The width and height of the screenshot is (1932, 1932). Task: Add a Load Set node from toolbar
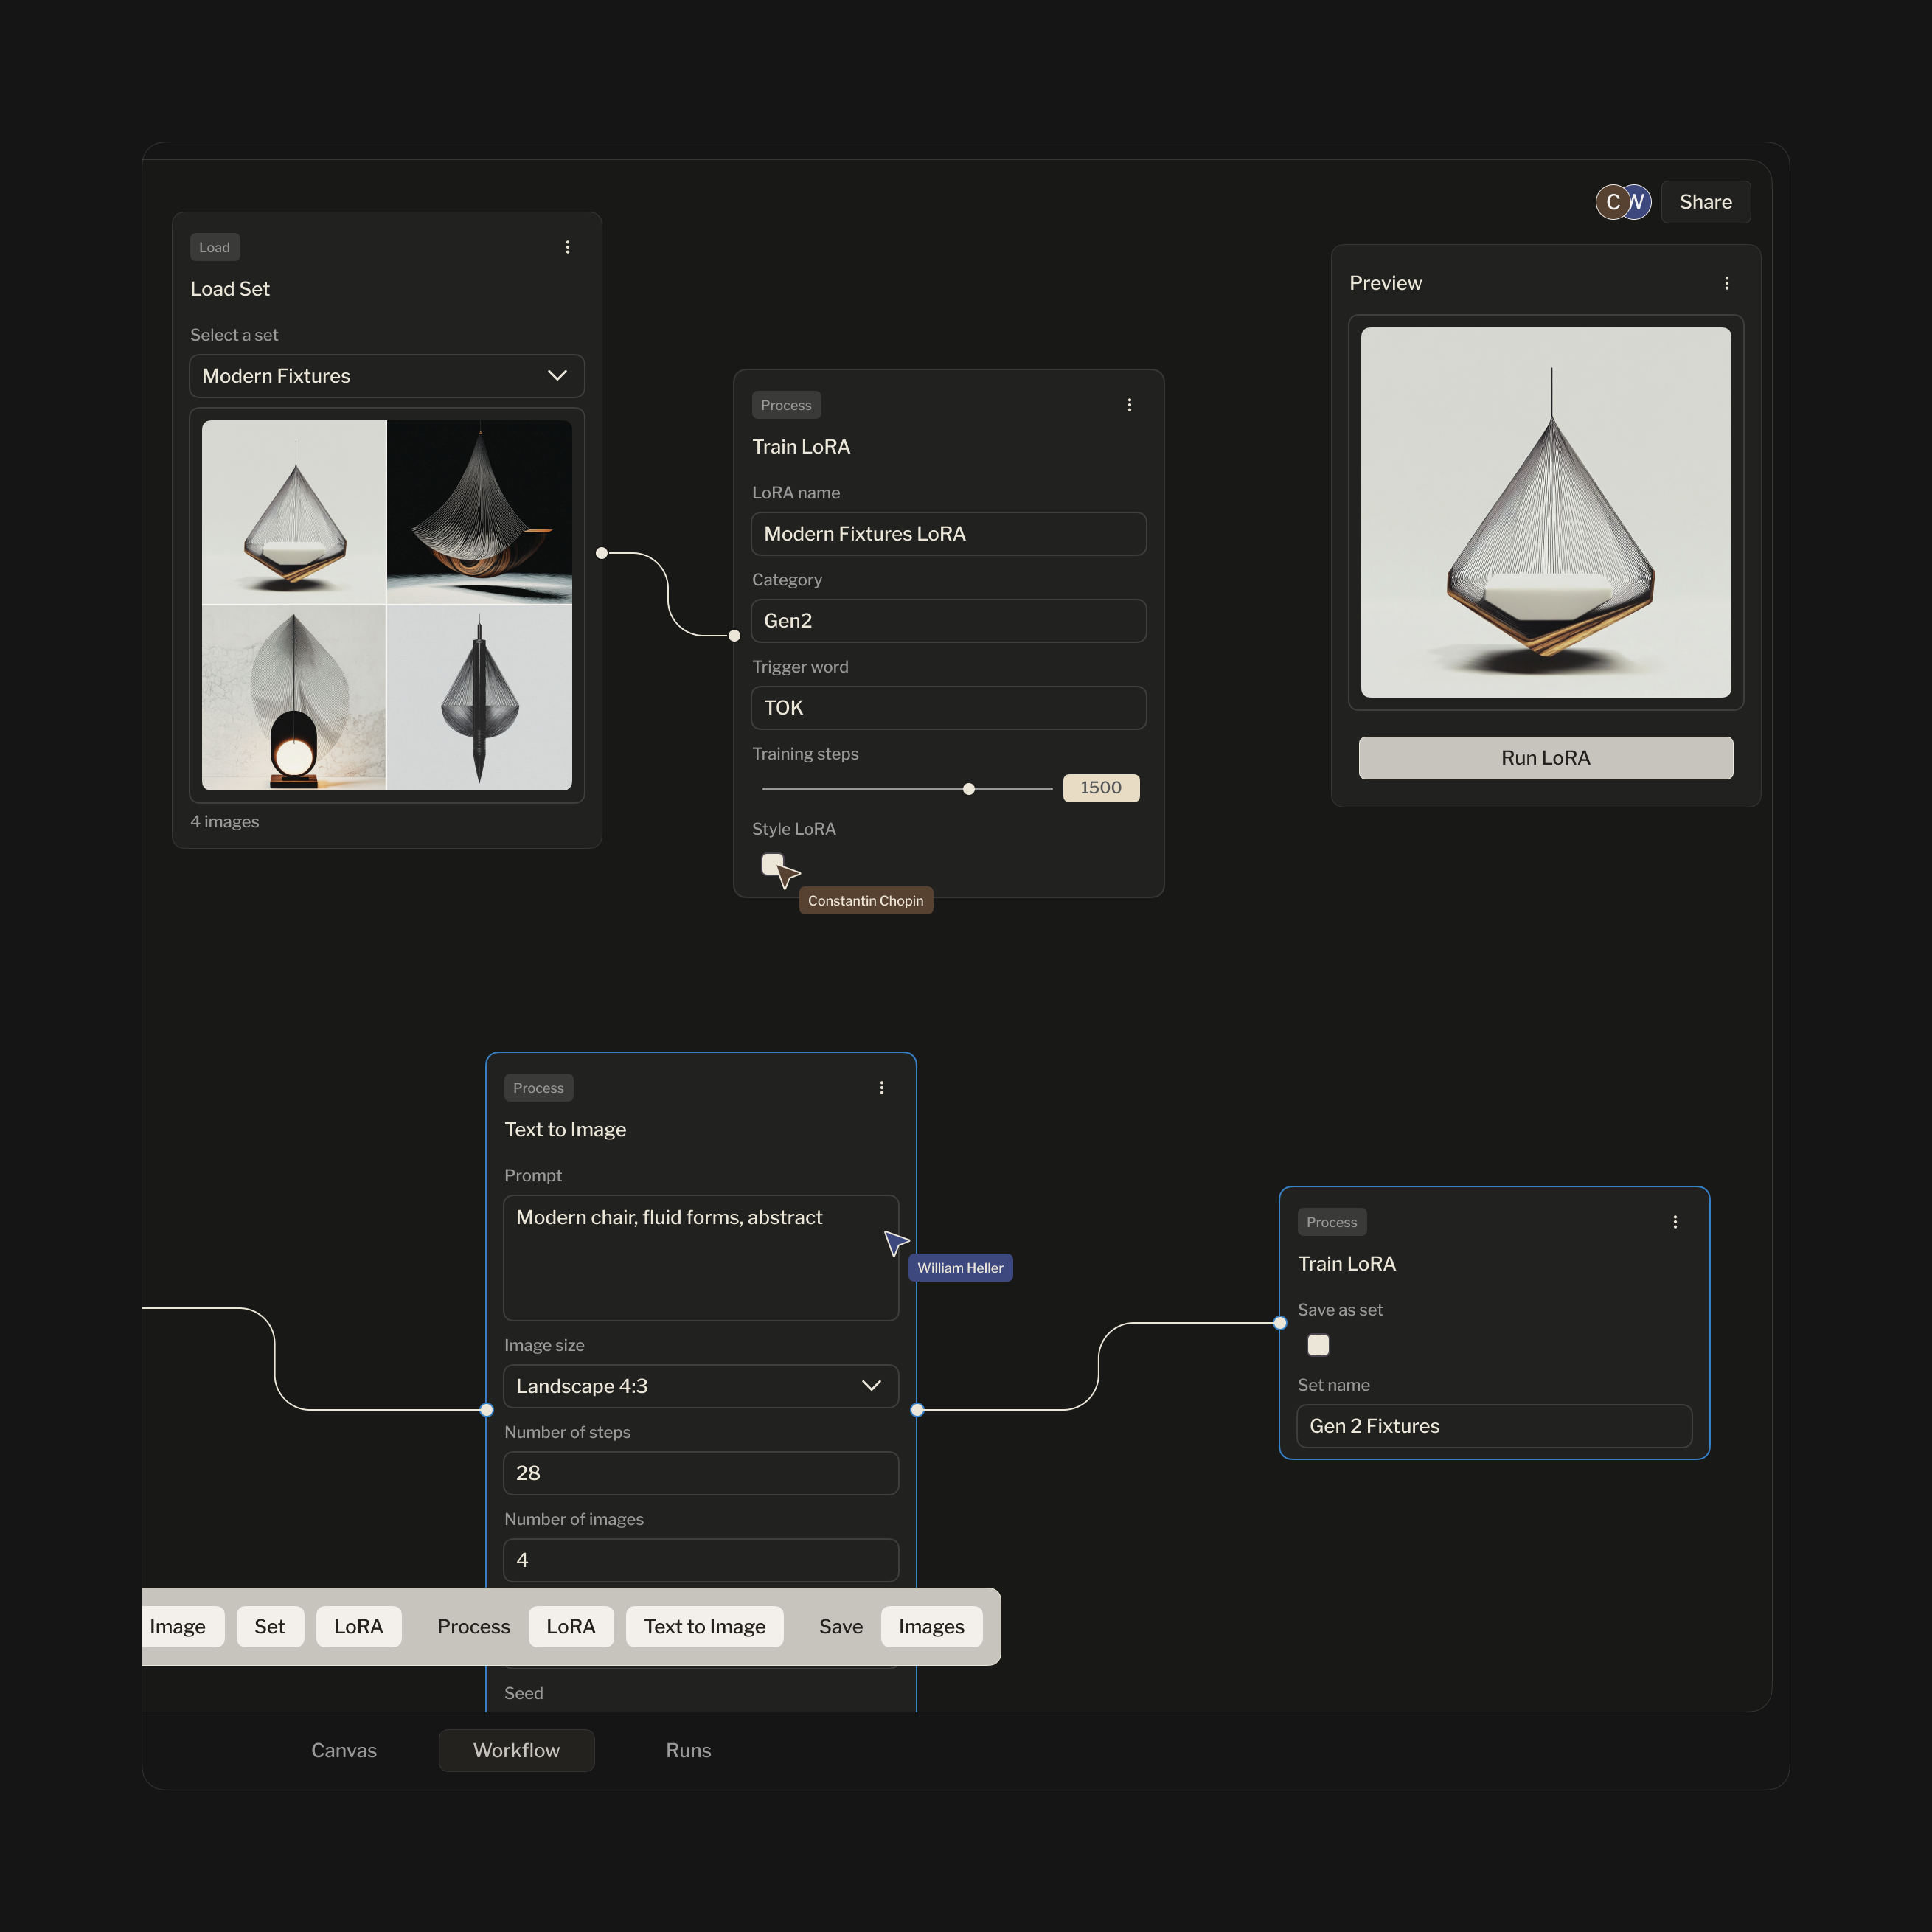pyautogui.click(x=270, y=1627)
